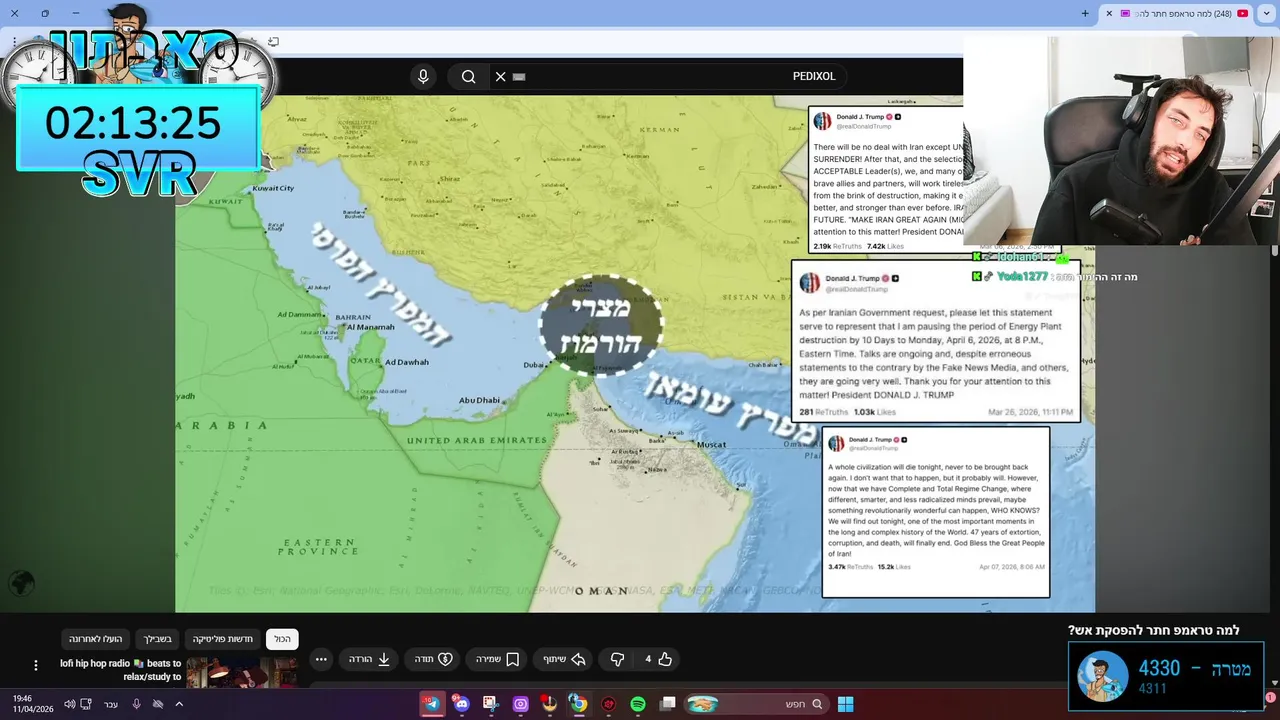Open lofi hip hop radio thumbnail

click(x=241, y=672)
